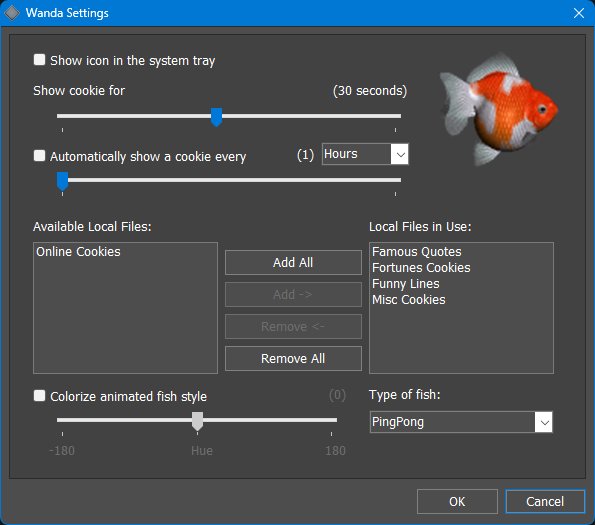This screenshot has height=525, width=595.
Task: Dismiss the dialog with Cancel button
Action: point(545,501)
